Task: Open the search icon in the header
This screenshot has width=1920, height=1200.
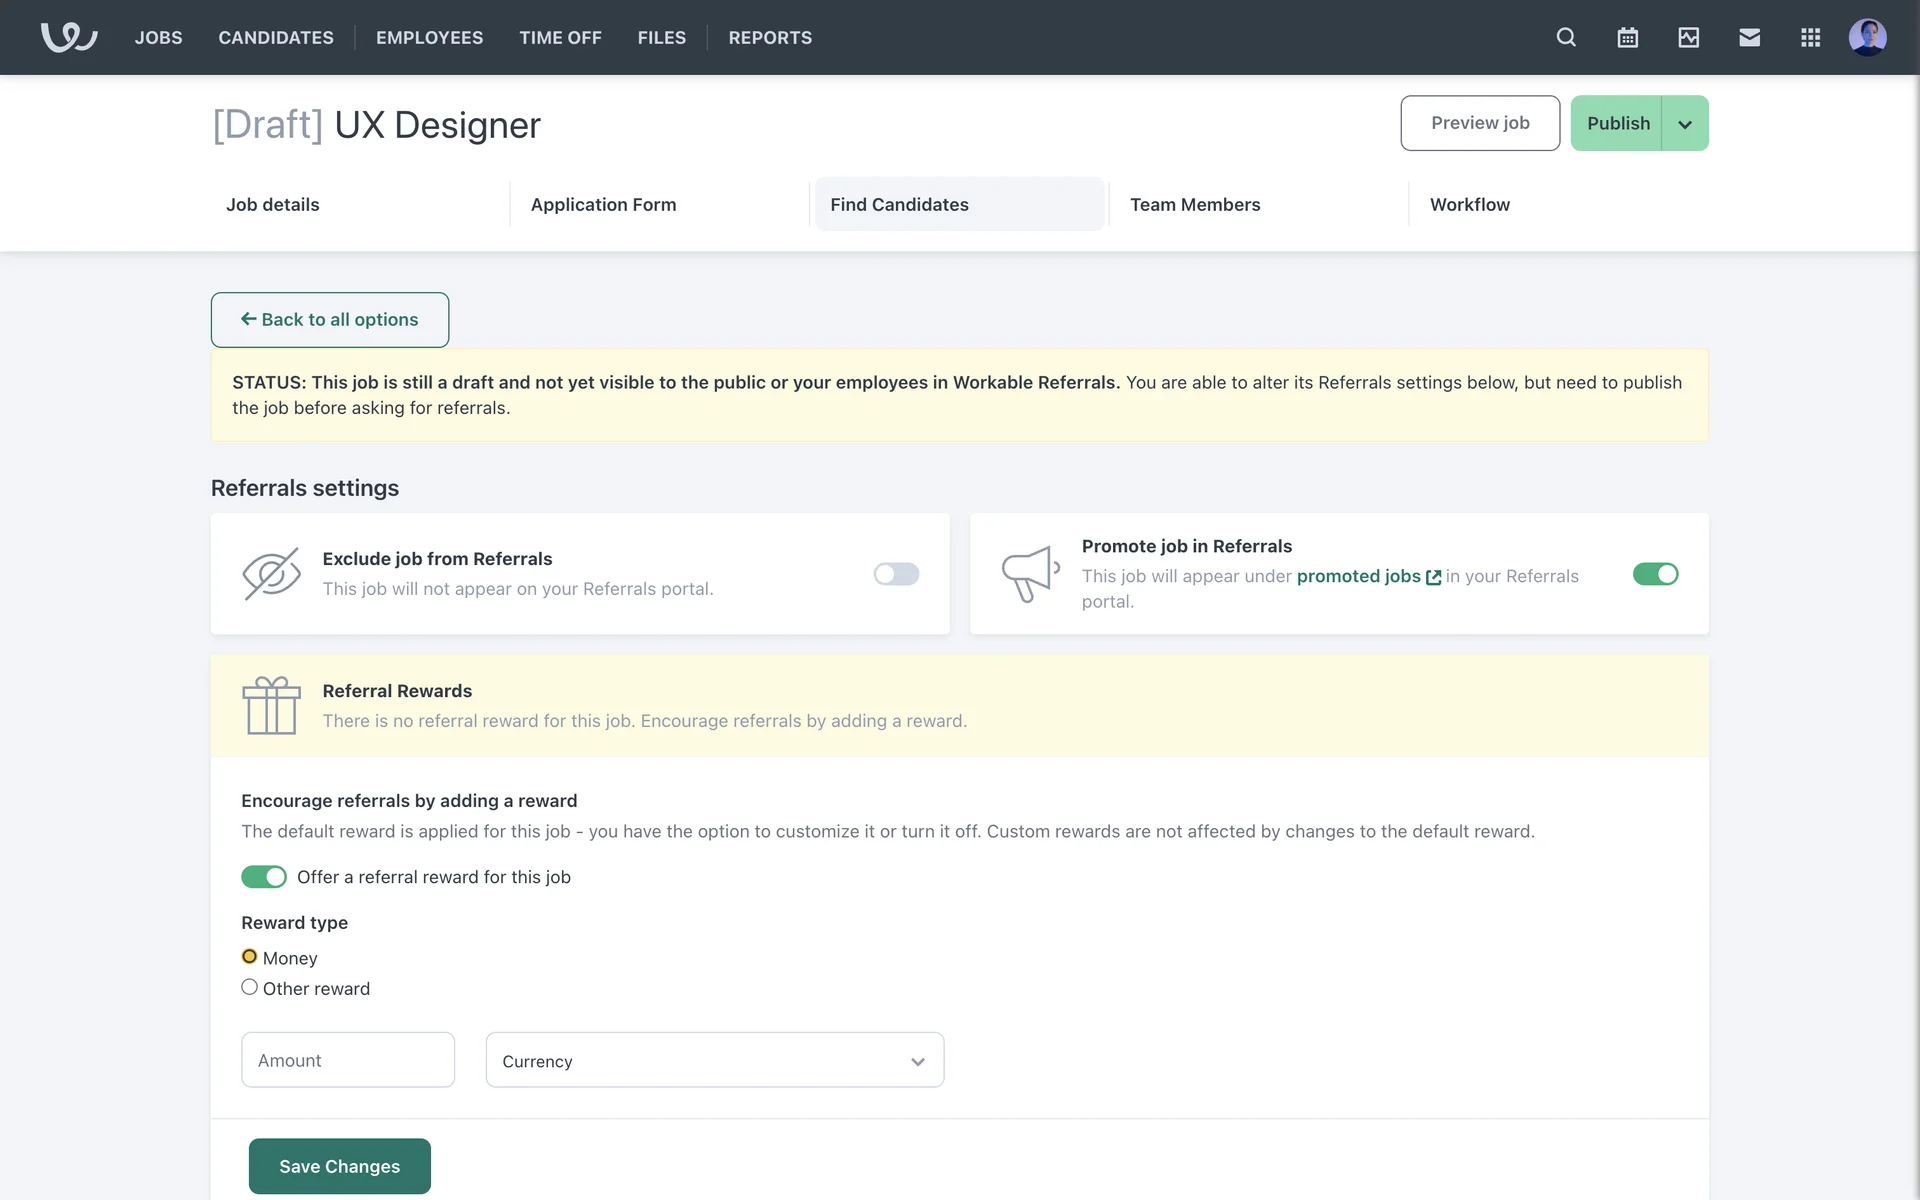Action: [x=1566, y=37]
